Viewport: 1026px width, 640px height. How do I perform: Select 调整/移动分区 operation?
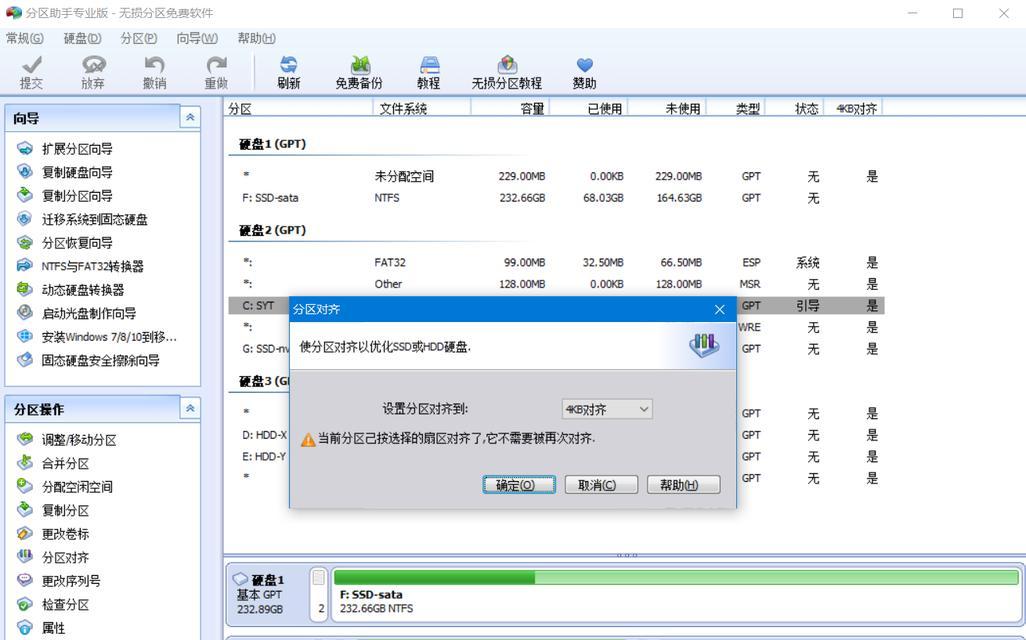point(66,440)
